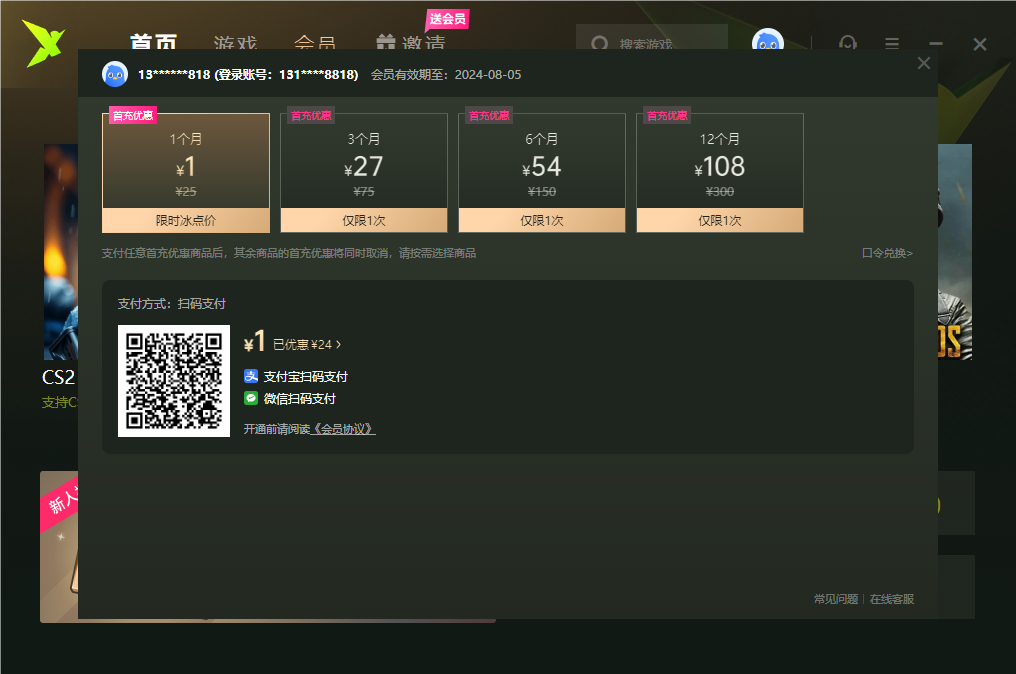Viewport: 1016px width, 674px height.
Task: Minimize the main window
Action: click(x=936, y=43)
